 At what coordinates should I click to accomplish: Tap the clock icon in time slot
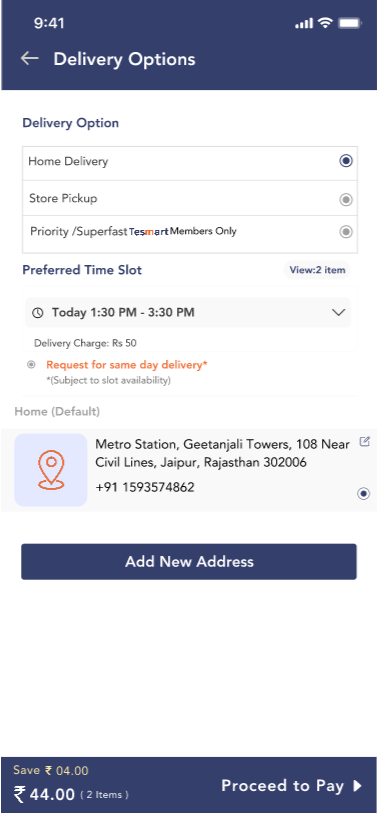pos(37,313)
